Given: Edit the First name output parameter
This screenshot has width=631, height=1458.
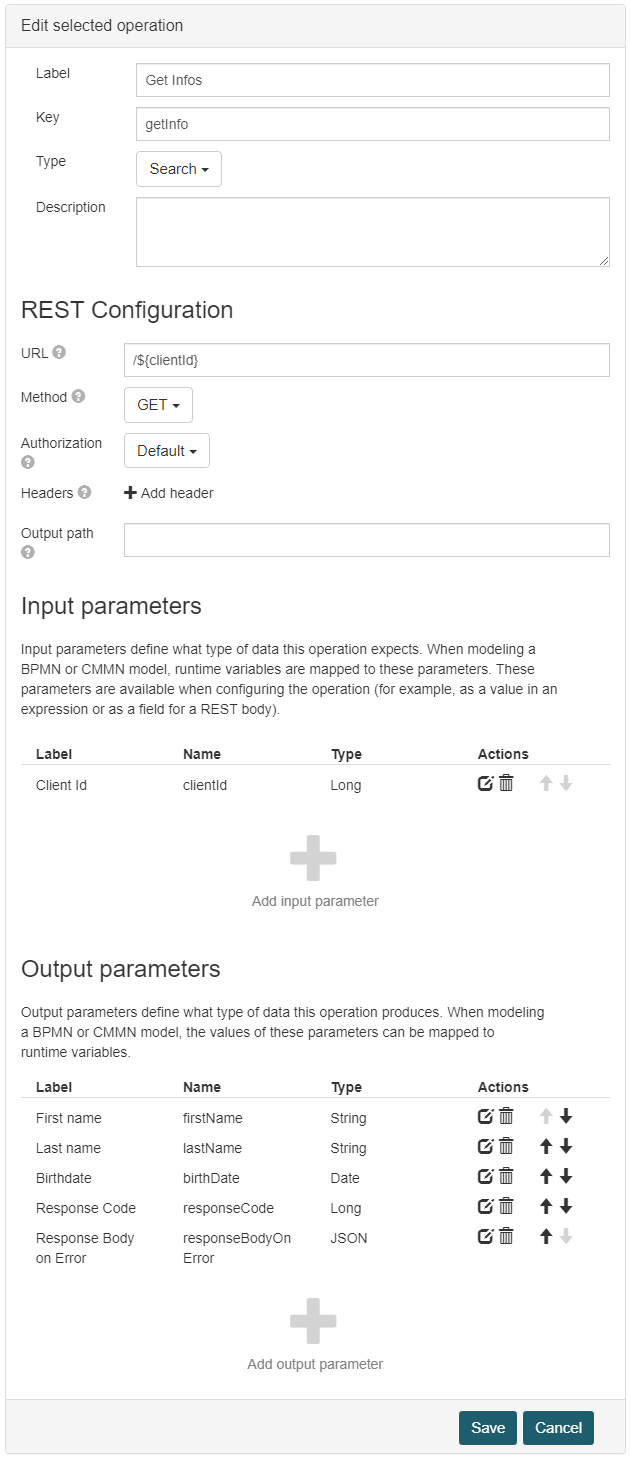Looking at the screenshot, I should (485, 1117).
